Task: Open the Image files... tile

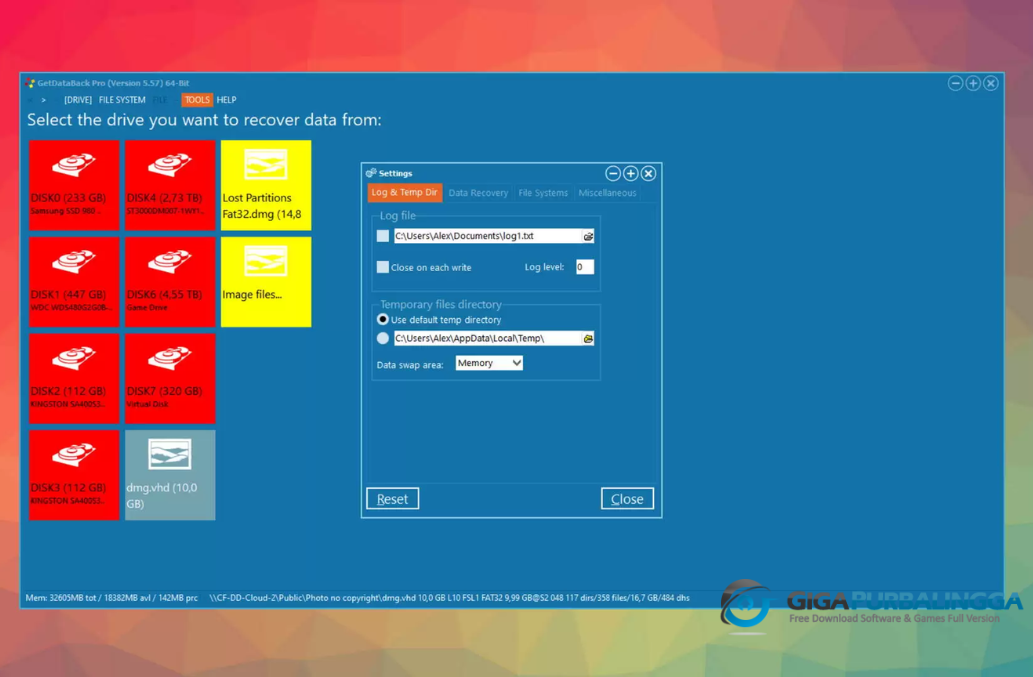Action: pyautogui.click(x=266, y=282)
